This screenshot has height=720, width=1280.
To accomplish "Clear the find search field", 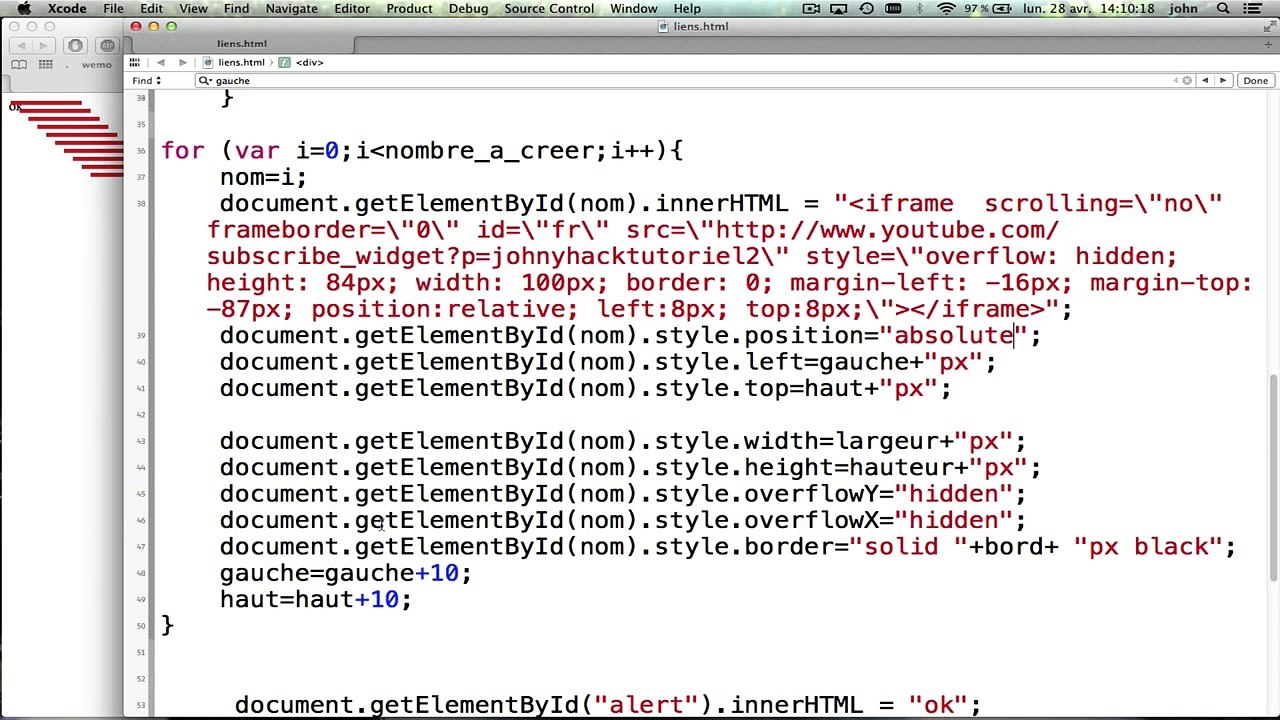I will pyautogui.click(x=1187, y=81).
